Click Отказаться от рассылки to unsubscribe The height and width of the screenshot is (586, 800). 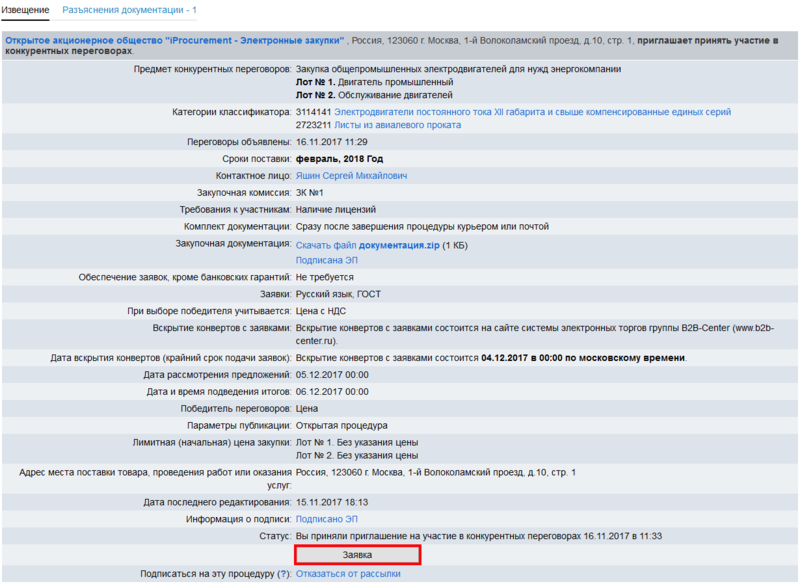[348, 574]
